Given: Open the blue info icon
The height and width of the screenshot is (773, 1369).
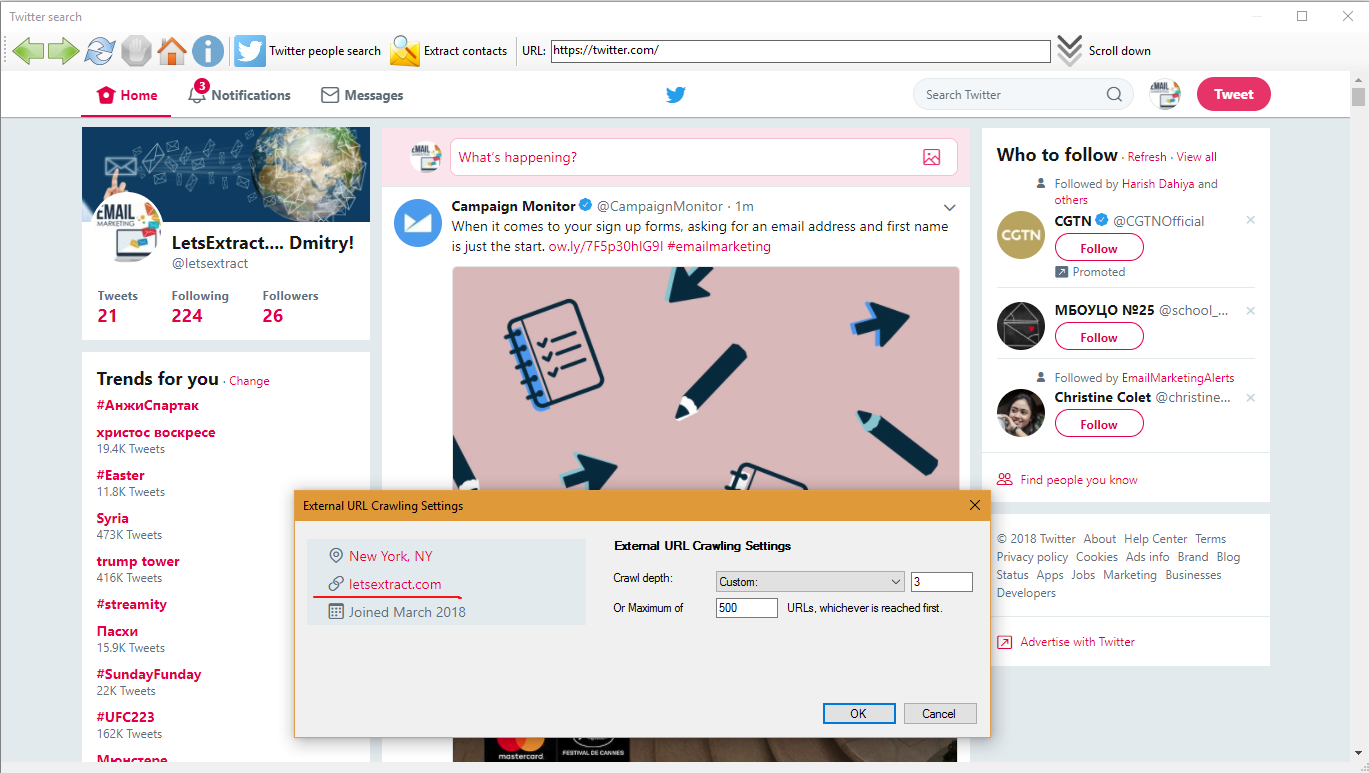Looking at the screenshot, I should click(208, 51).
